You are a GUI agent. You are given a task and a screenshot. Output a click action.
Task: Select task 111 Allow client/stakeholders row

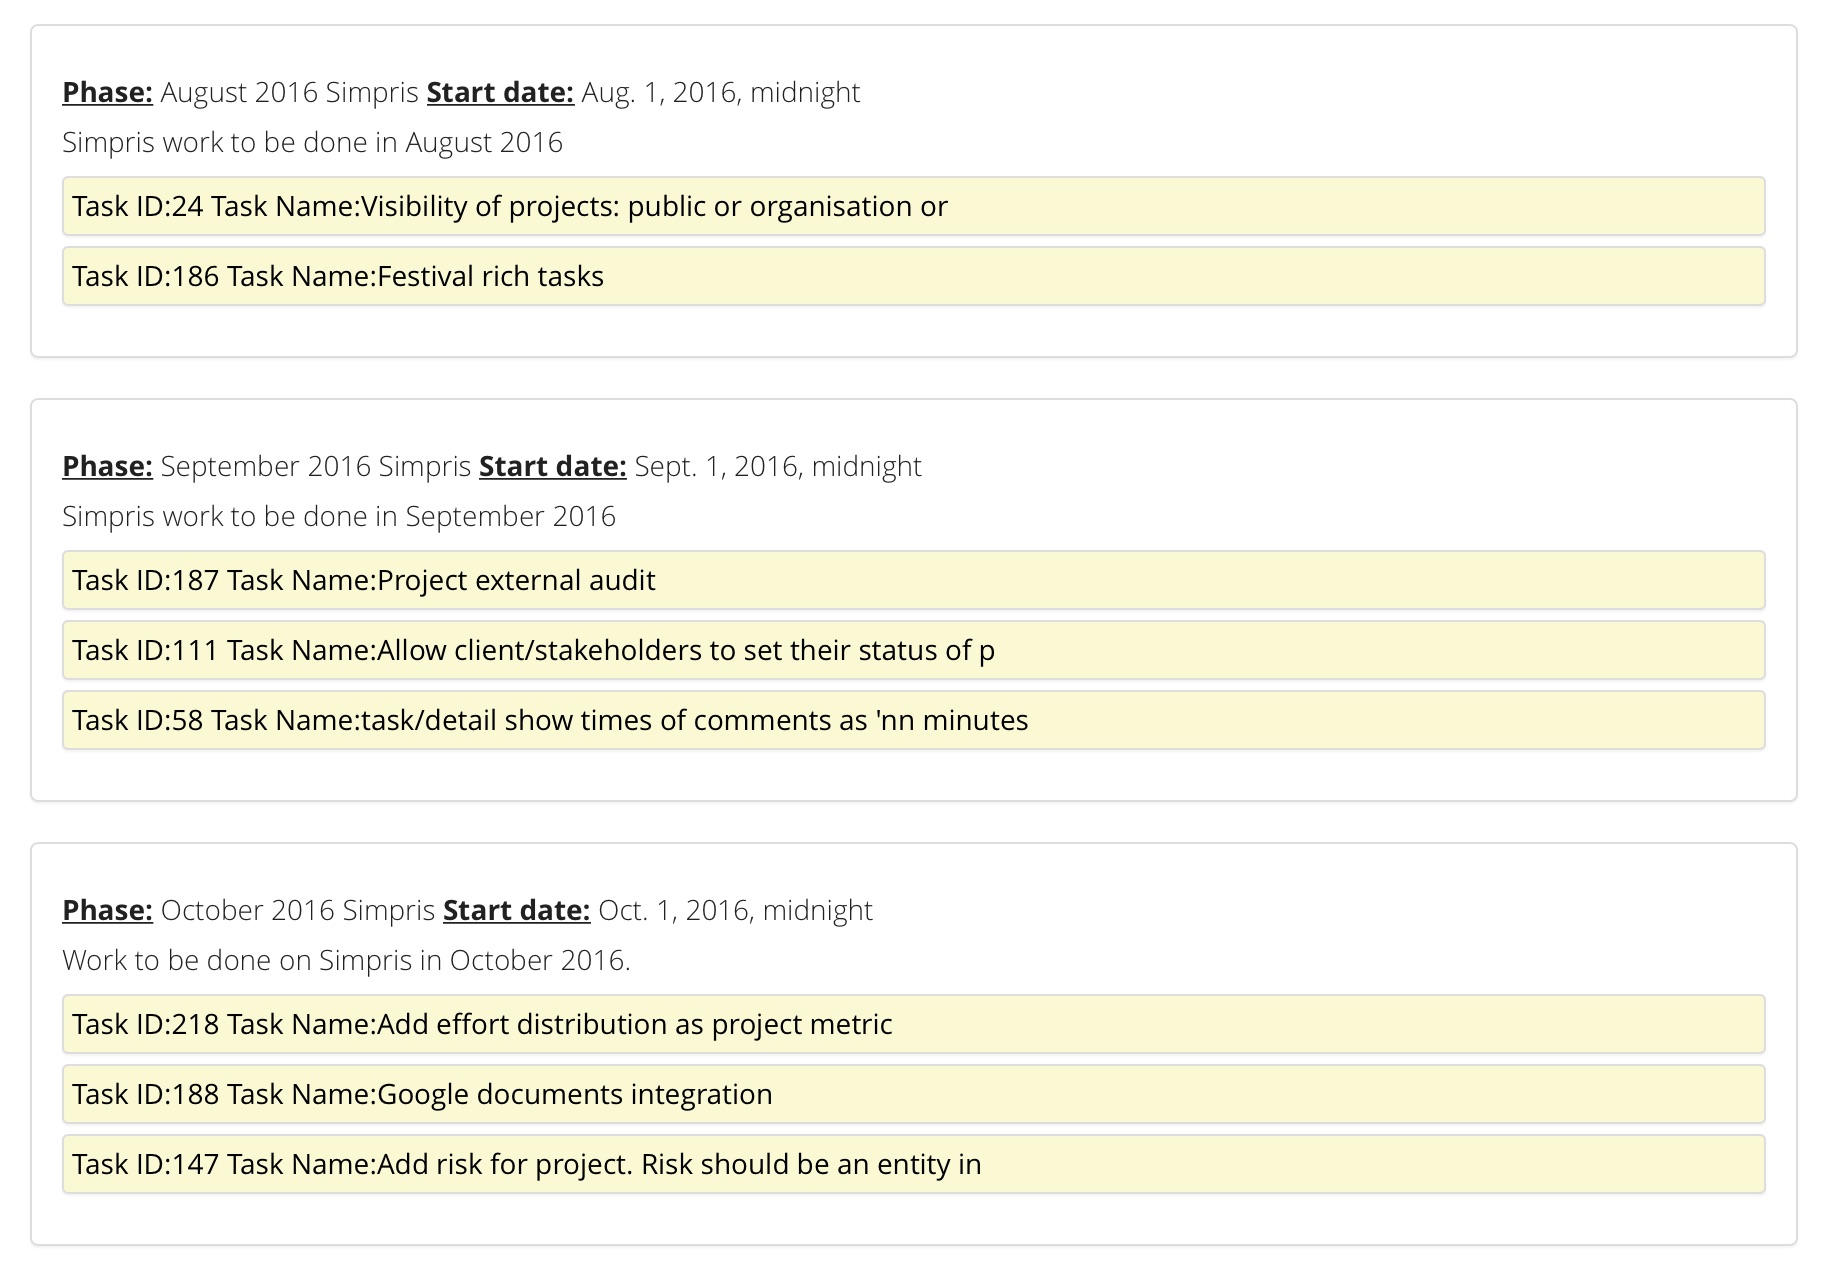pyautogui.click(x=913, y=650)
